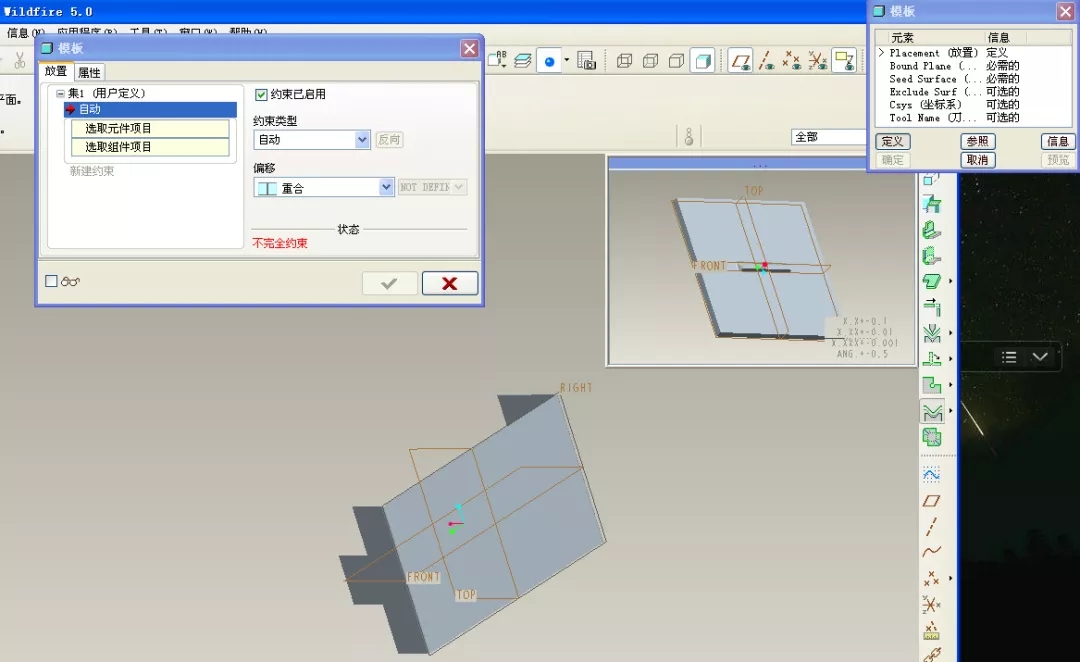Click the 反向 flip button

pos(389,139)
